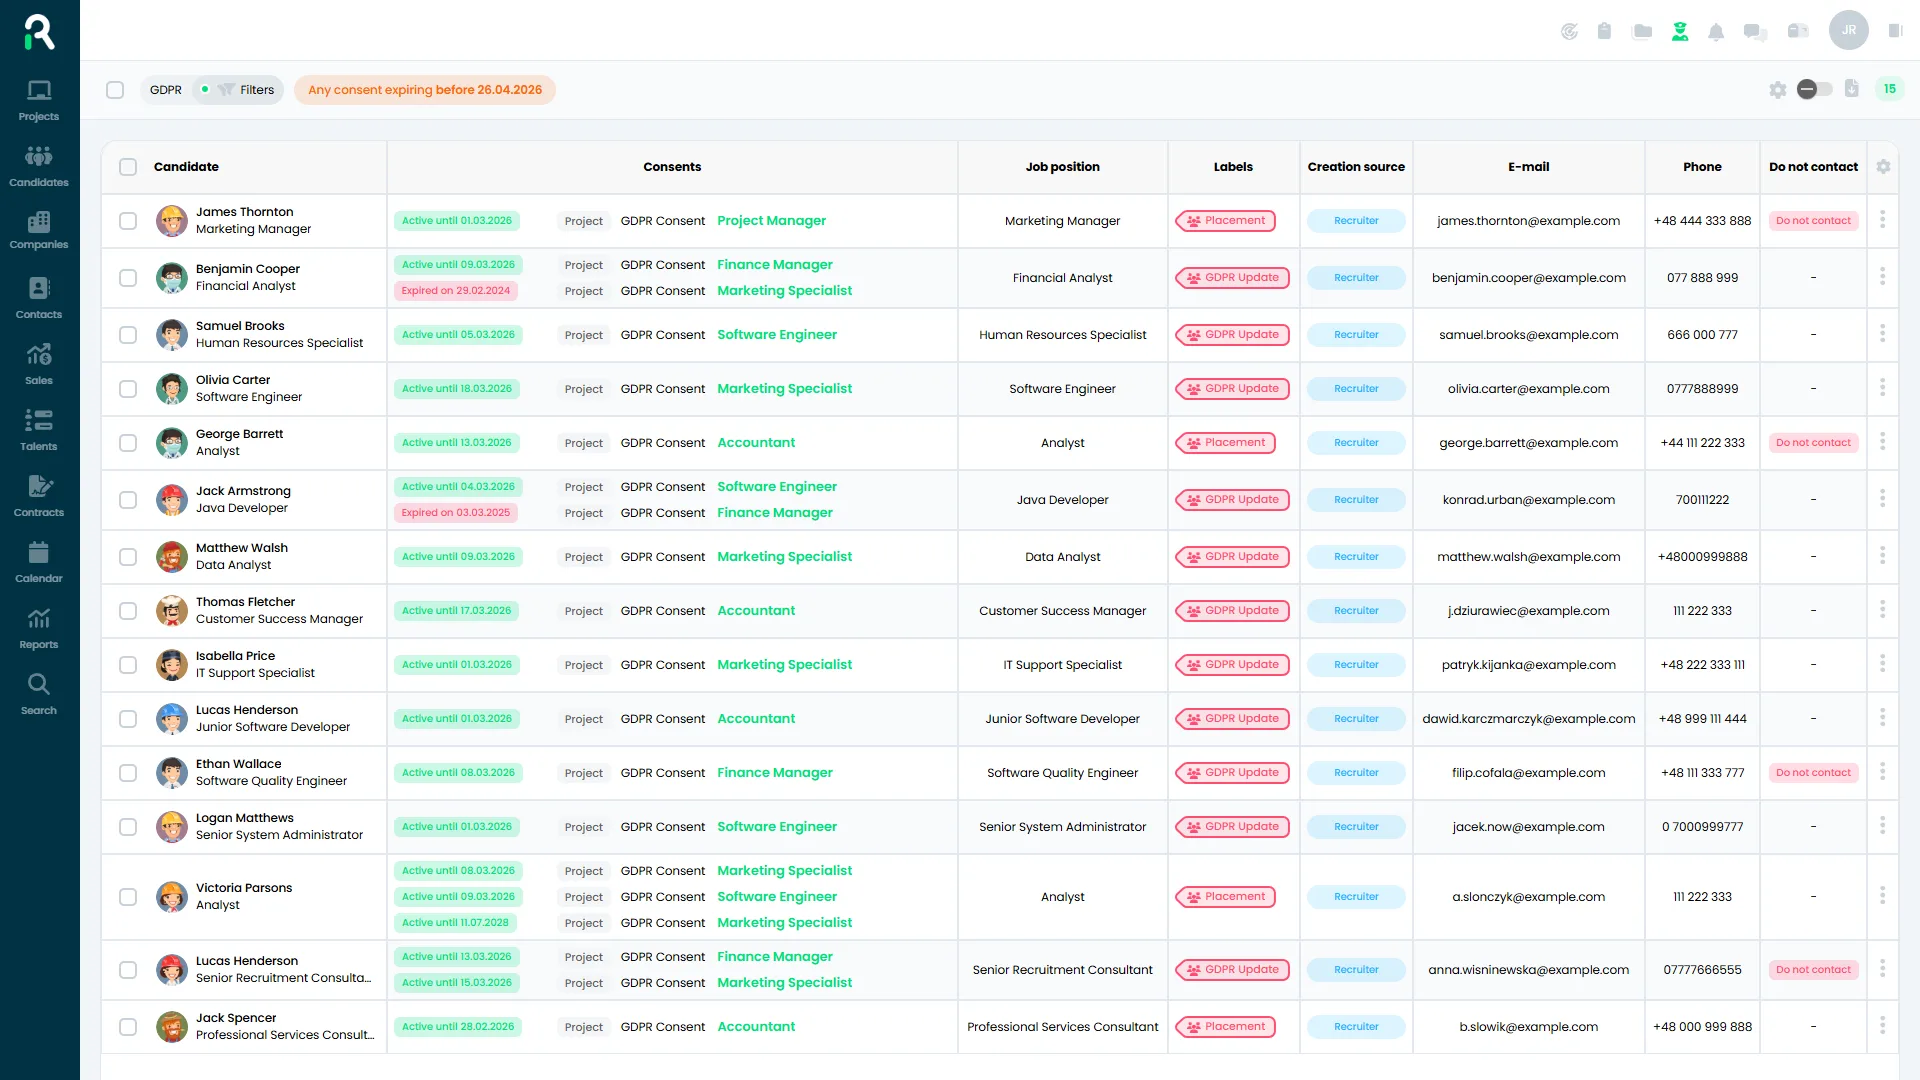Image resolution: width=1920 pixels, height=1080 pixels.
Task: Tick the checkbox for James Thornton
Action: pyautogui.click(x=128, y=221)
